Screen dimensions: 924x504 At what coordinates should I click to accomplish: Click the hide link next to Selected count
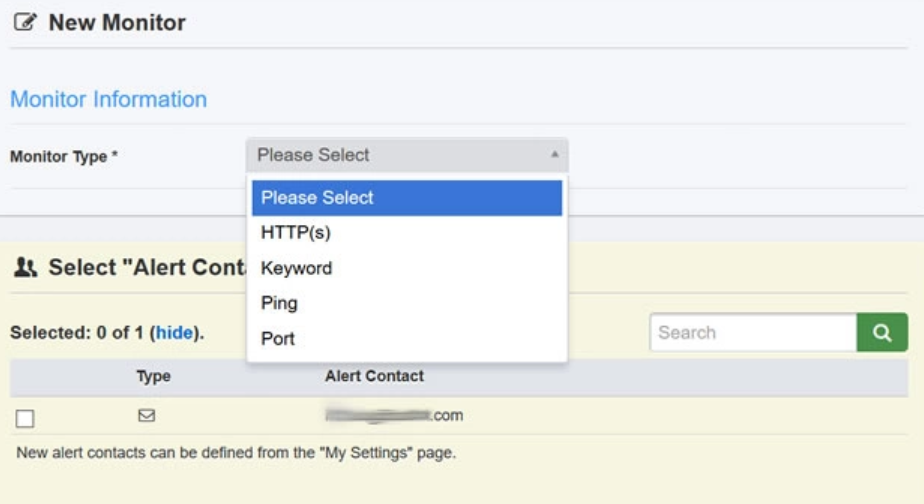pyautogui.click(x=175, y=333)
